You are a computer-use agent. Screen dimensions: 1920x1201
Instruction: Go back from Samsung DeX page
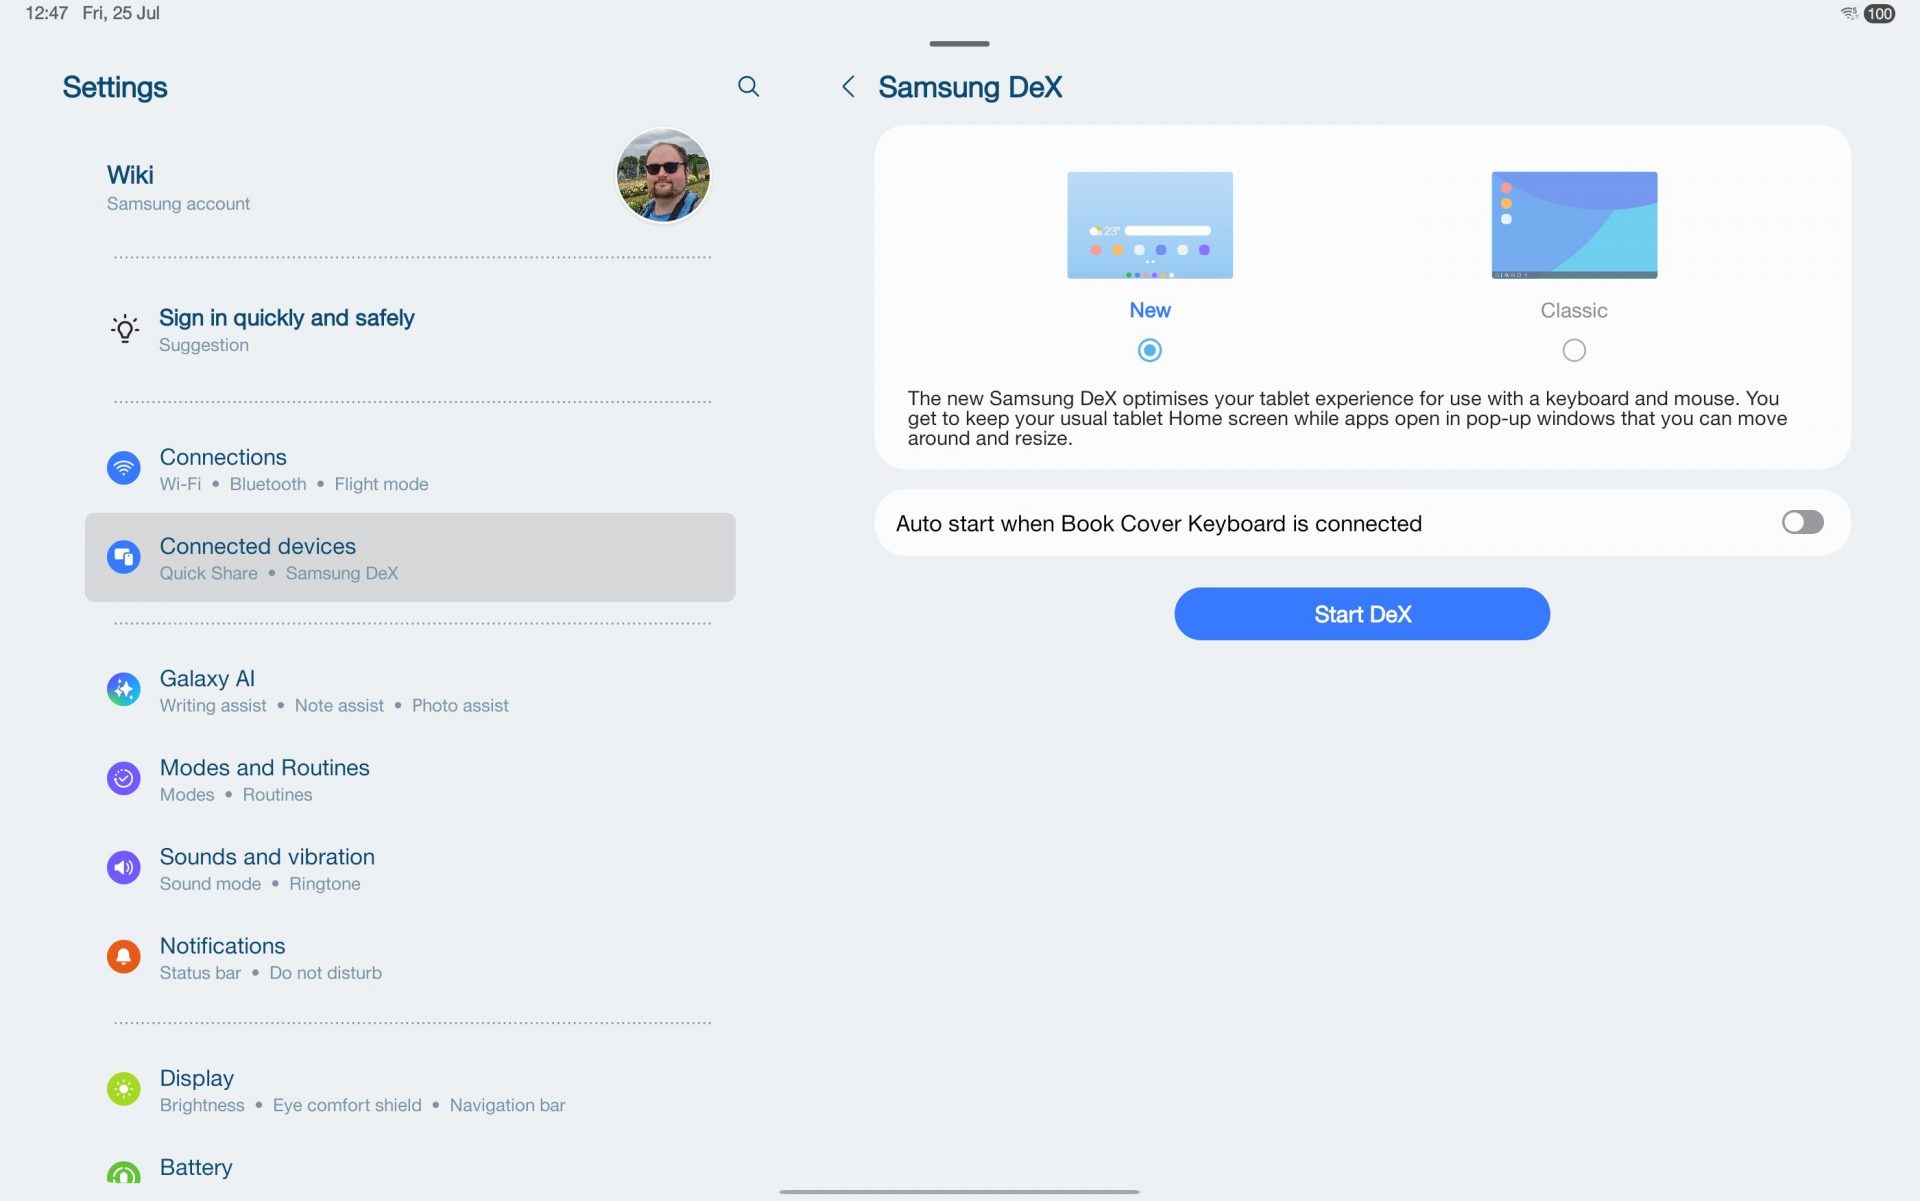pyautogui.click(x=848, y=87)
